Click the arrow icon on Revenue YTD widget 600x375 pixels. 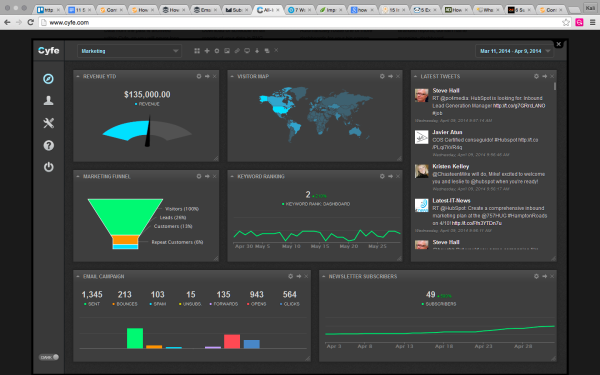(207, 77)
